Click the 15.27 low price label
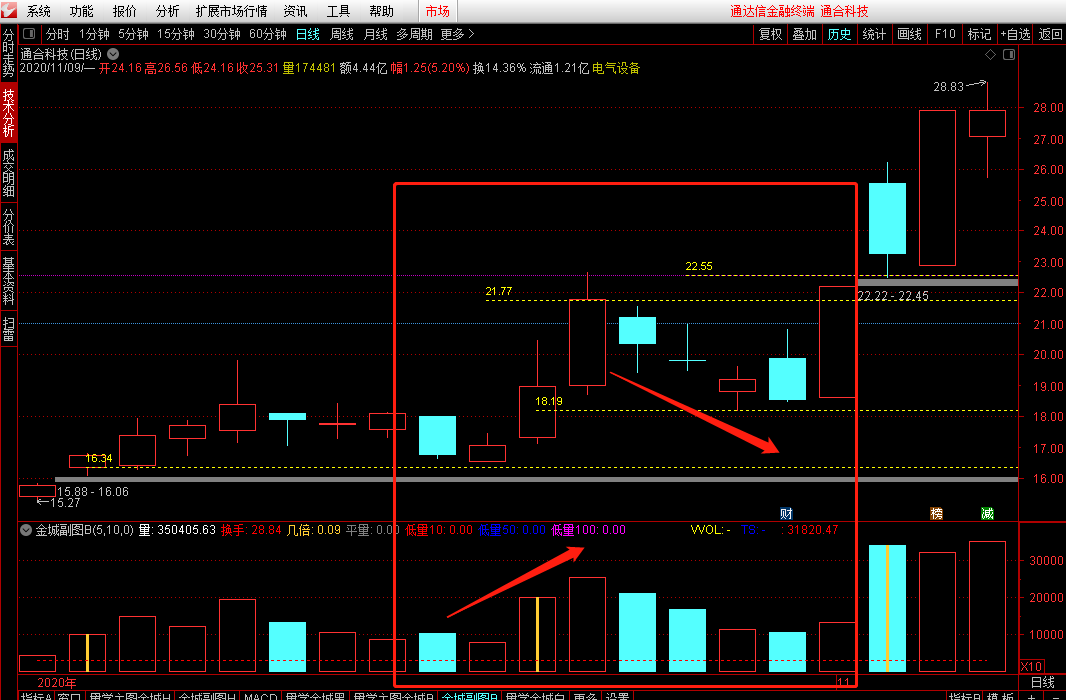Screen dimensions: 1066x700 click(65, 503)
